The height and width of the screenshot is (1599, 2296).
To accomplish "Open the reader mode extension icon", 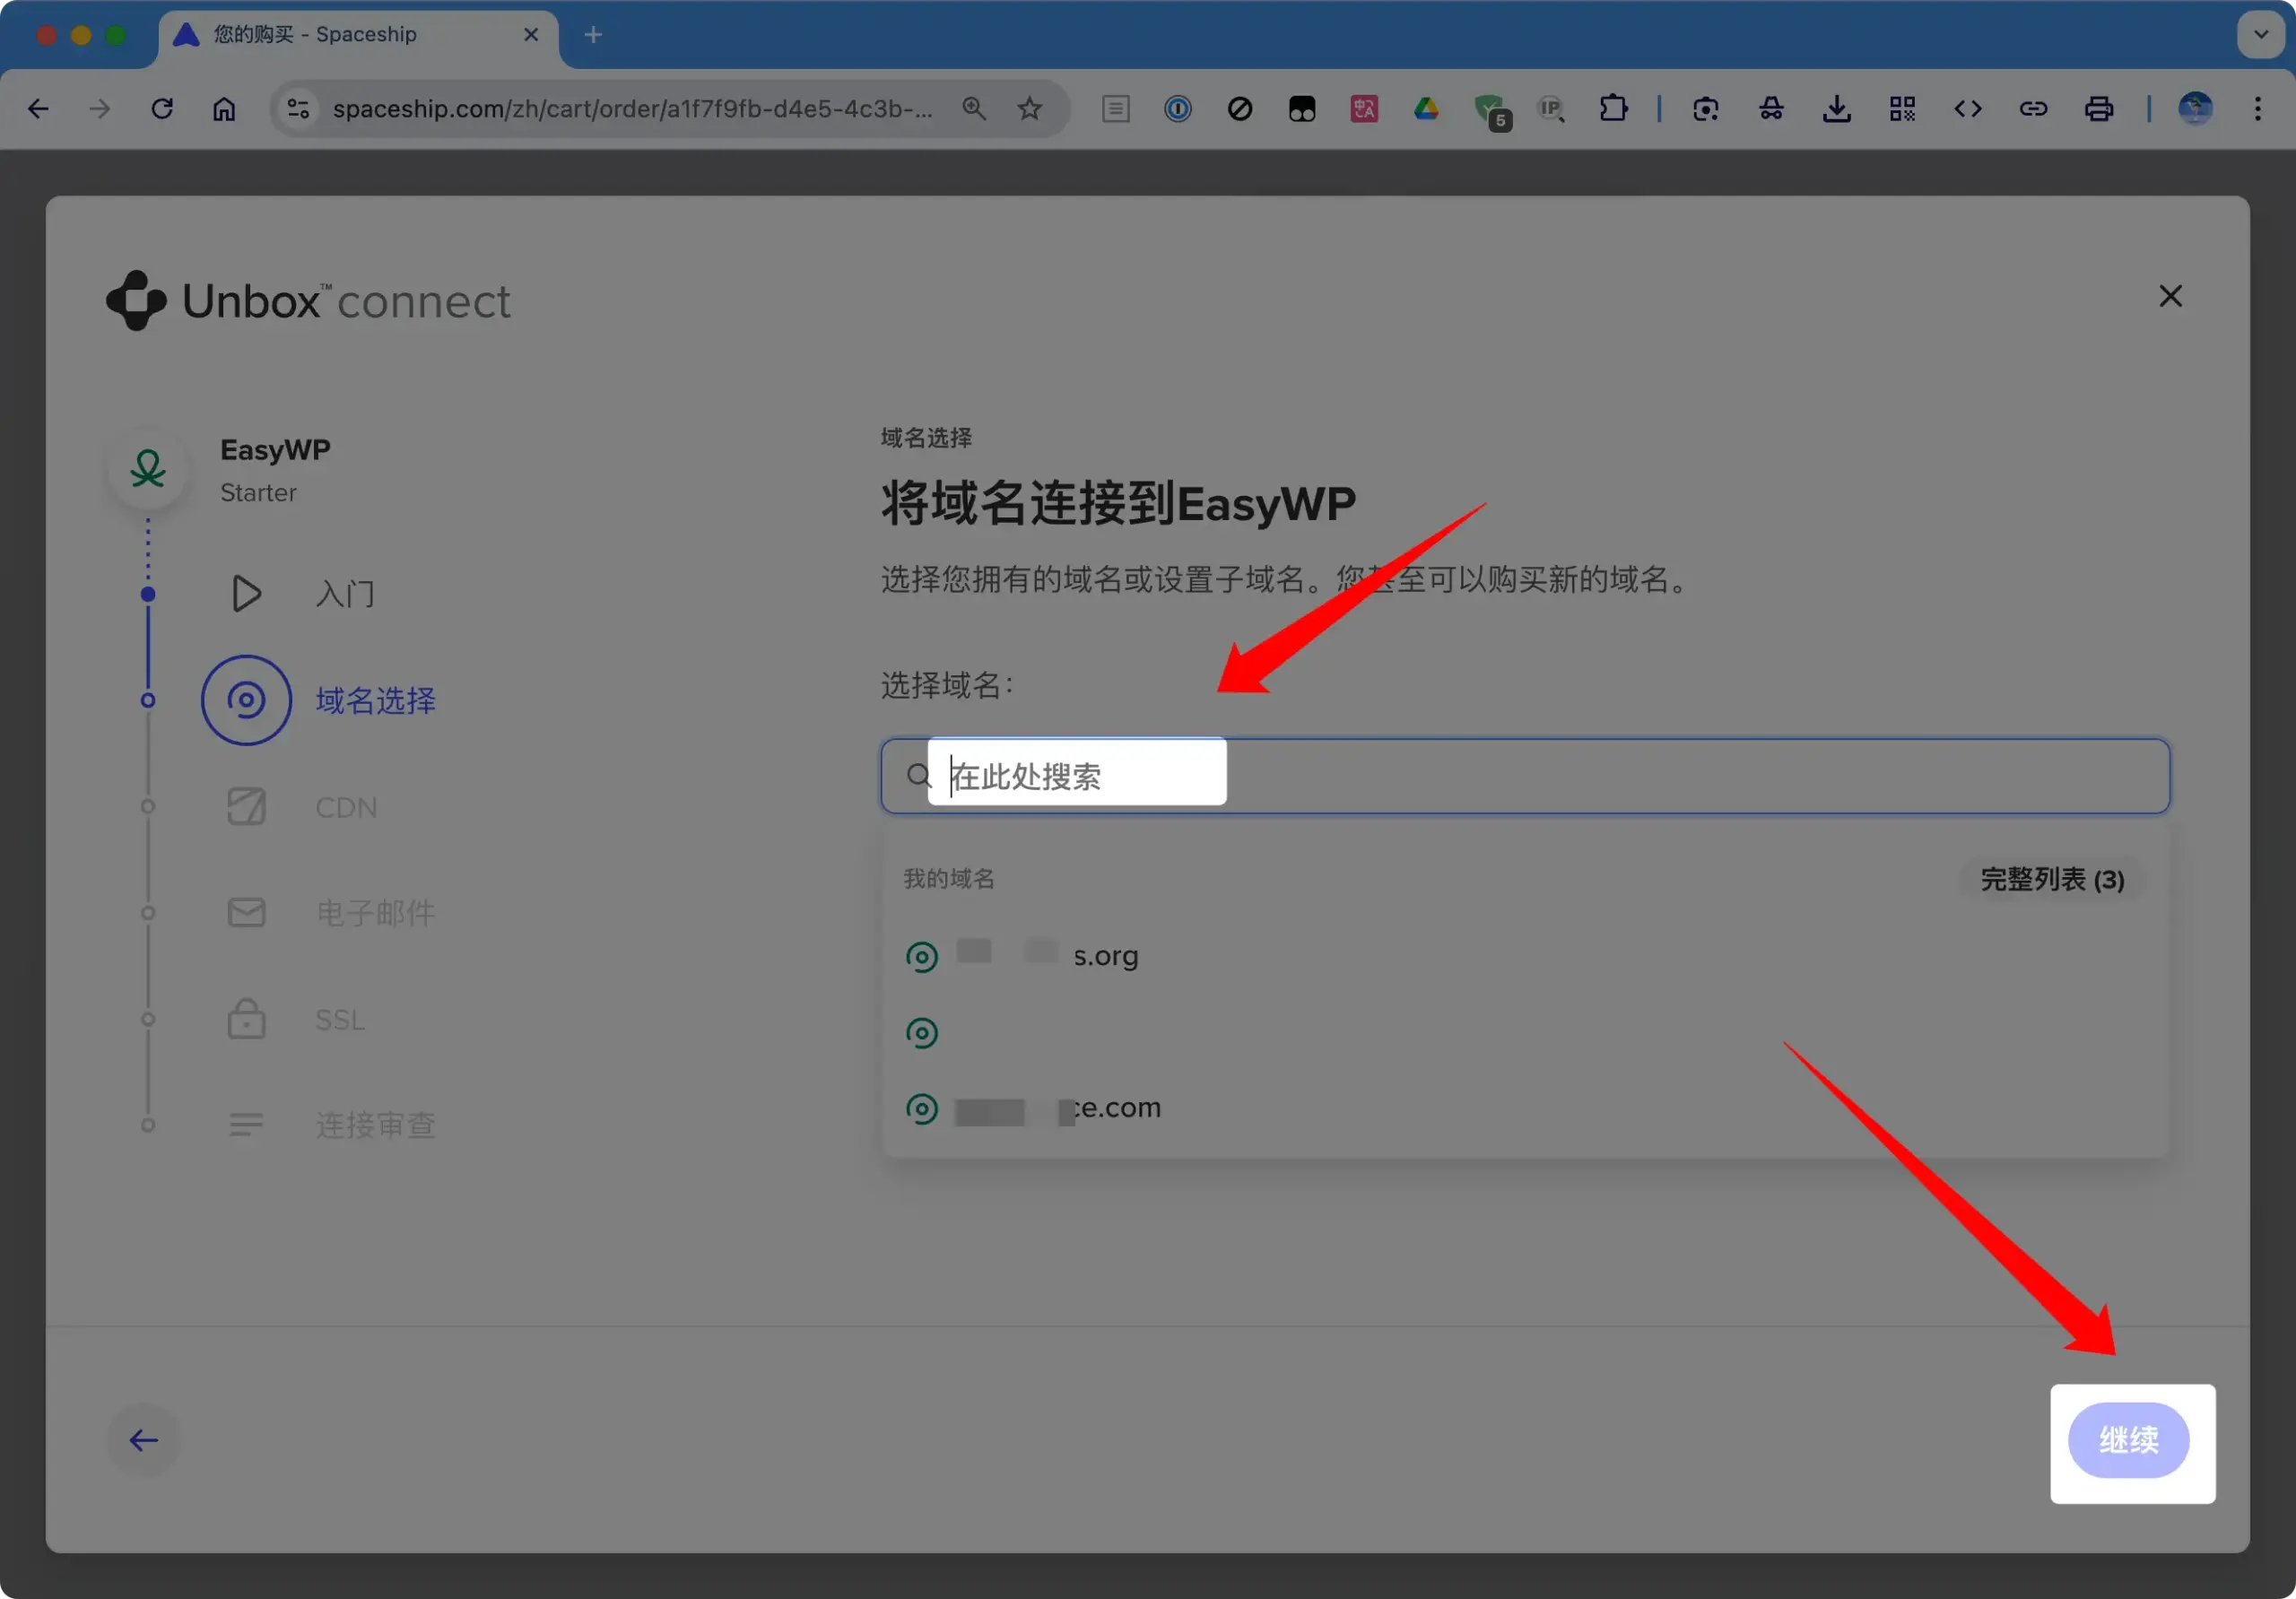I will coord(1116,108).
